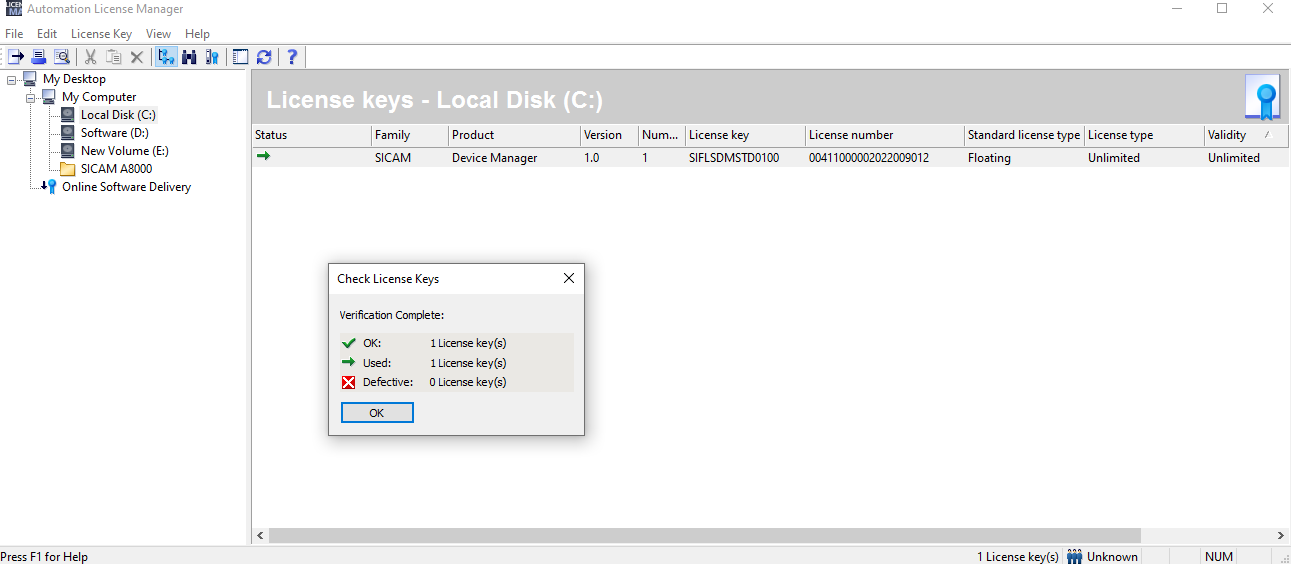The height and width of the screenshot is (564, 1291).
Task: Click '1 License key(s)' in status bar
Action: point(1018,557)
